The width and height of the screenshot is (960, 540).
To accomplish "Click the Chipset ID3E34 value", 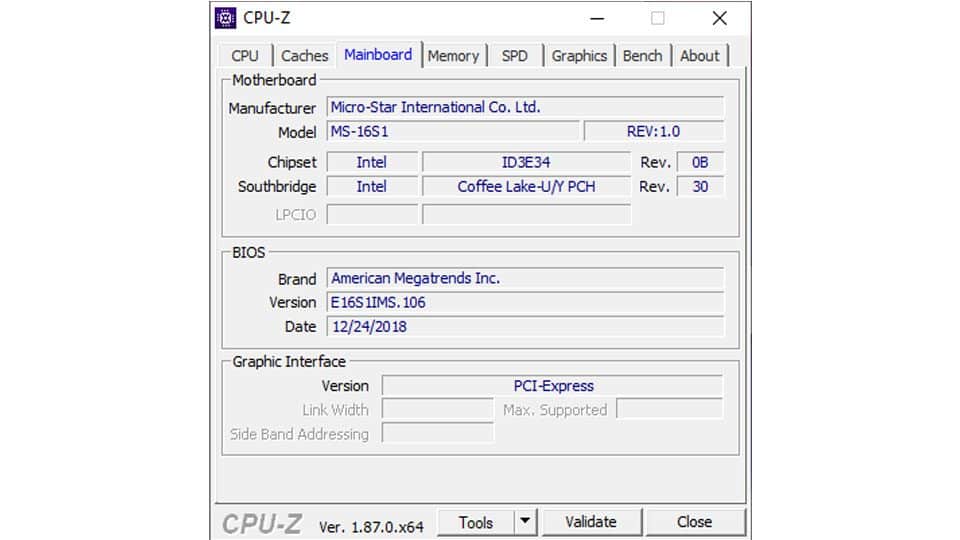I will tap(526, 162).
